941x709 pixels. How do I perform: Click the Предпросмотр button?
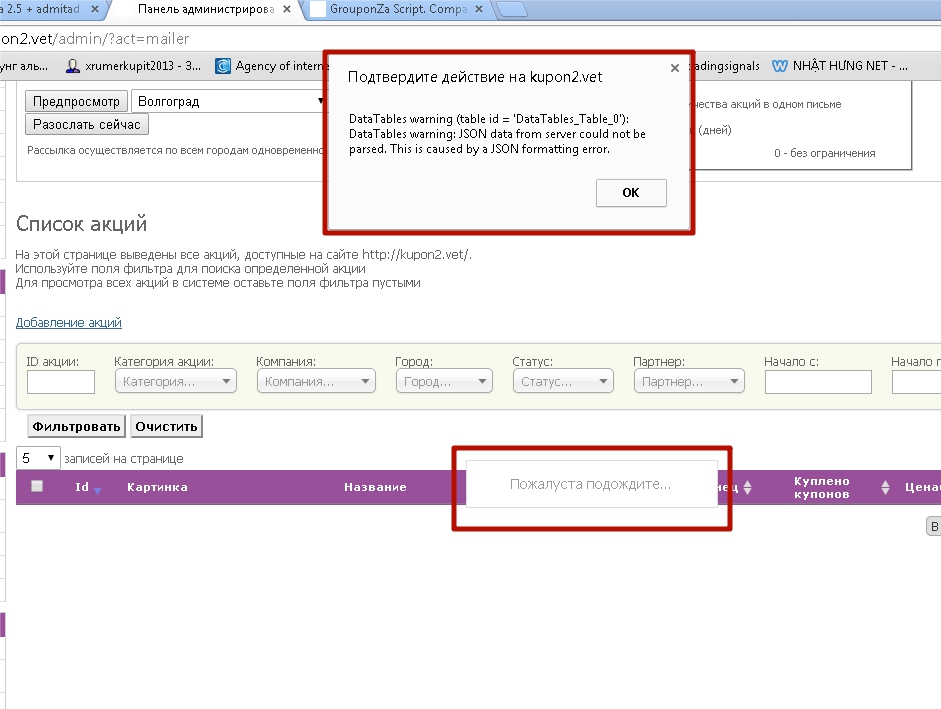(77, 102)
